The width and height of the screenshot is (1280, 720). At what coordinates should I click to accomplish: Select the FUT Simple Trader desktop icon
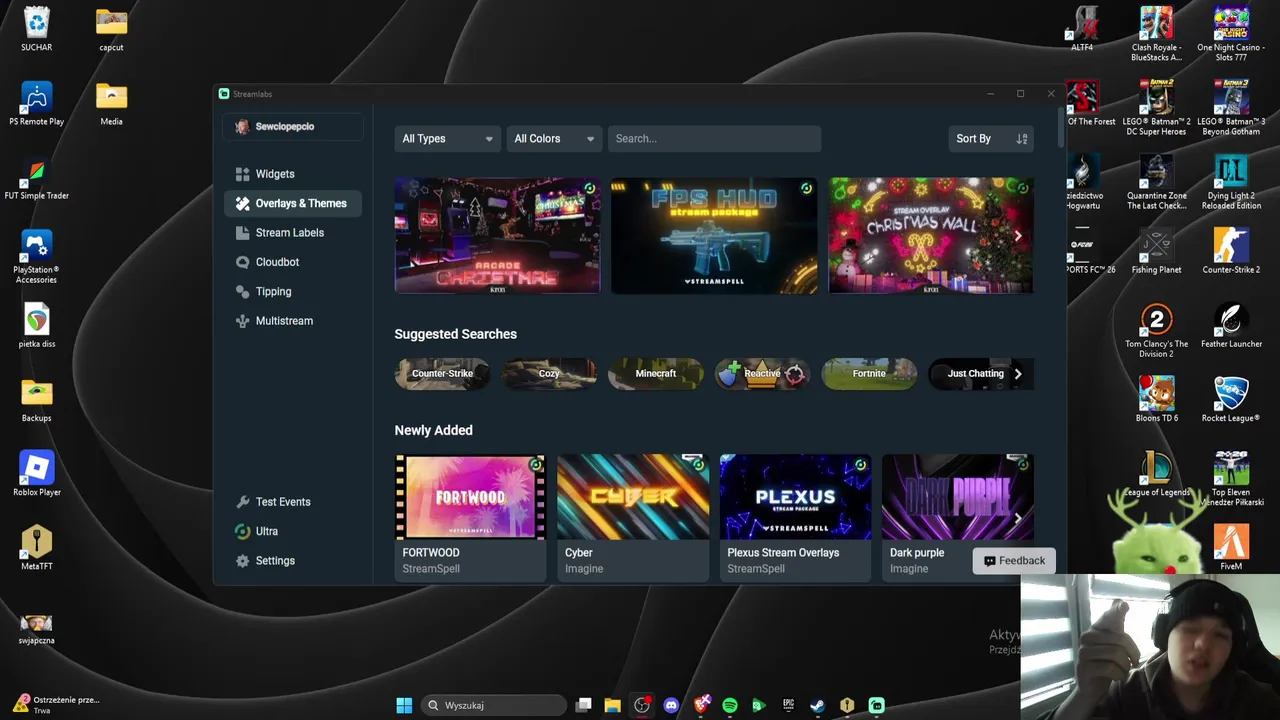37,178
